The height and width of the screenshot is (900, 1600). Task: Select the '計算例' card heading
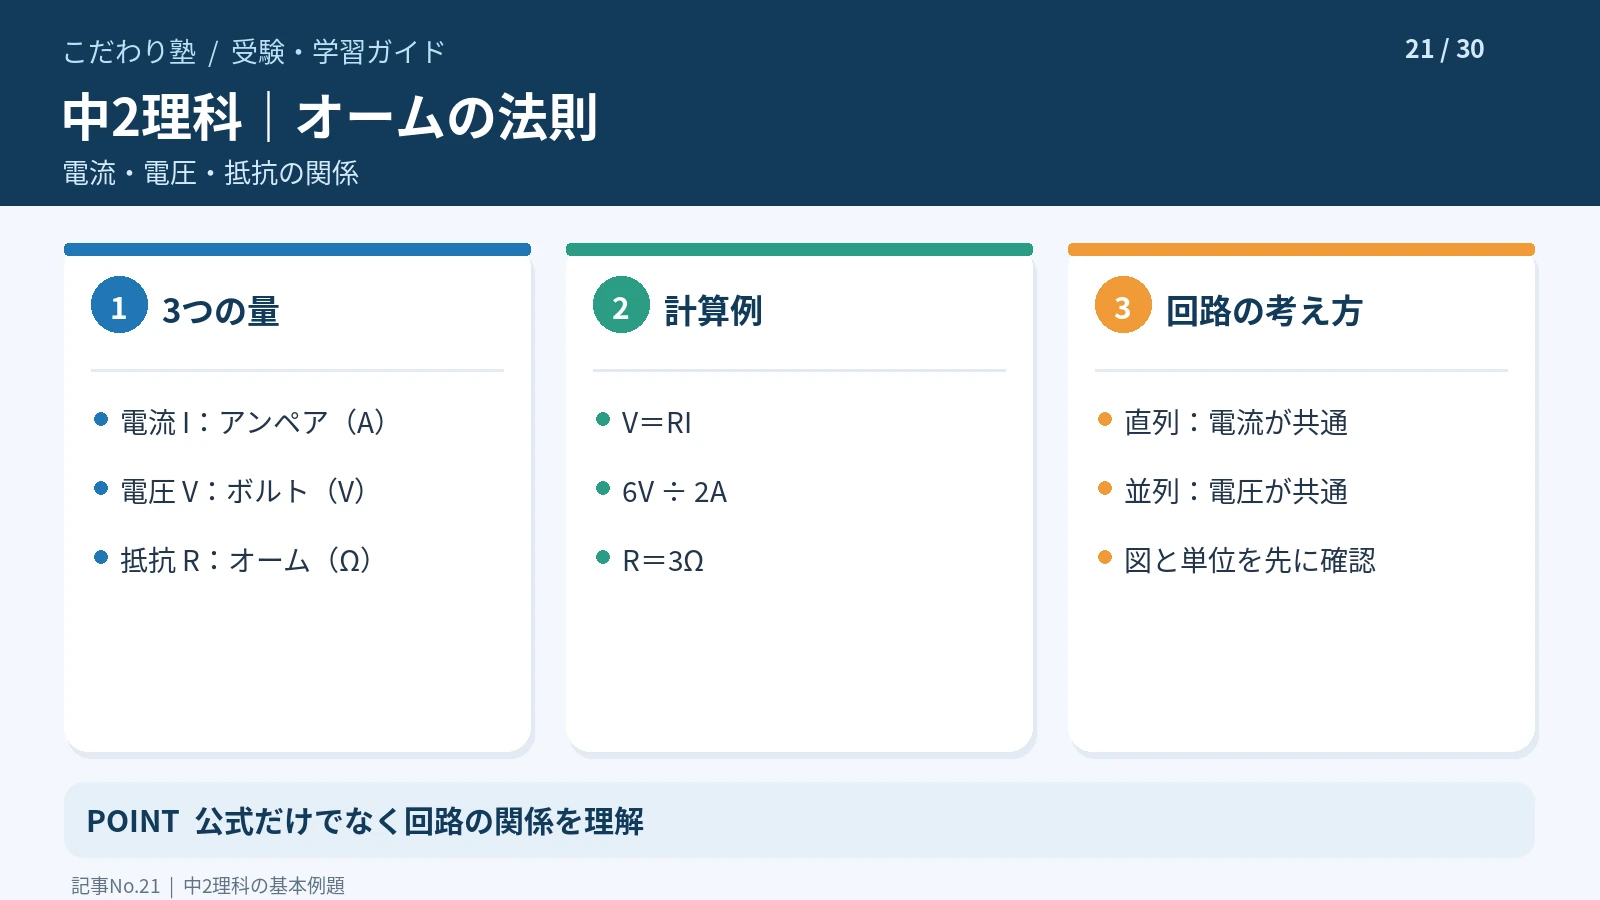click(713, 311)
